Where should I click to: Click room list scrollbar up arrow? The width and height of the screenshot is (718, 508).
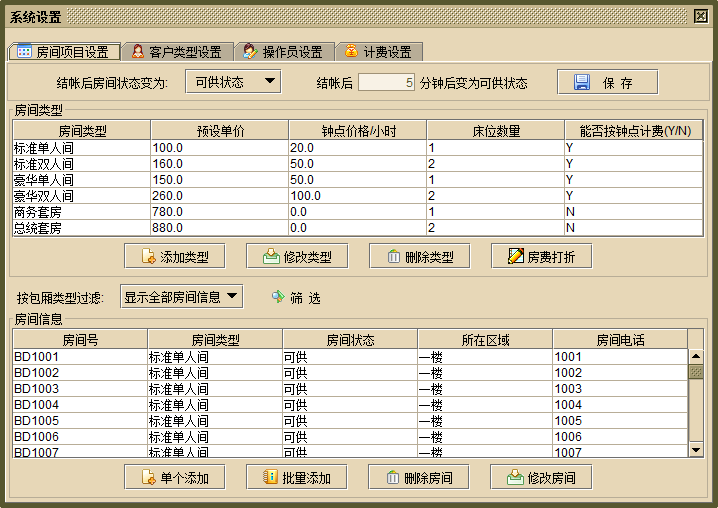click(696, 356)
